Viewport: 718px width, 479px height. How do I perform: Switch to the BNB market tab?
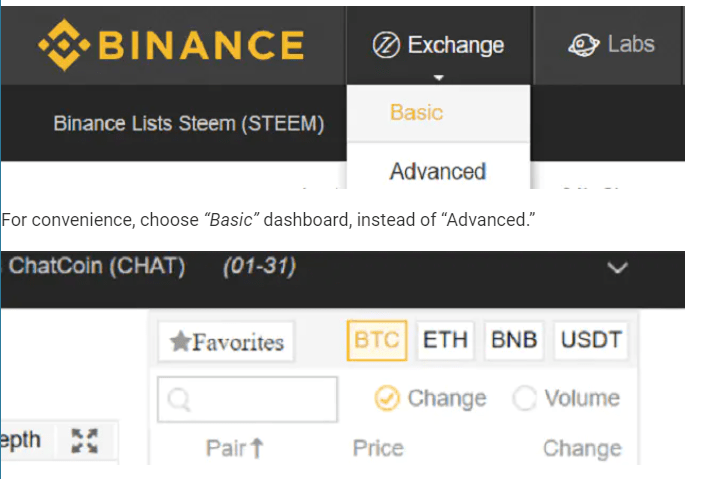click(x=514, y=340)
